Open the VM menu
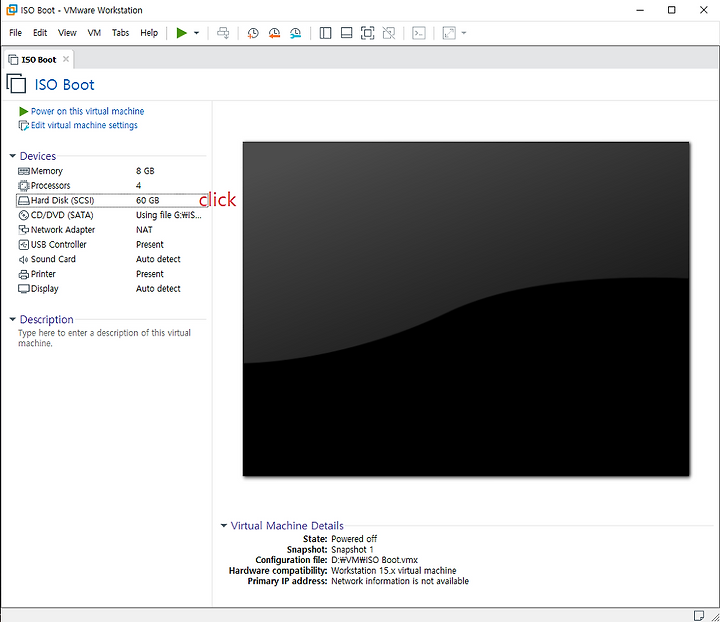 [x=94, y=33]
